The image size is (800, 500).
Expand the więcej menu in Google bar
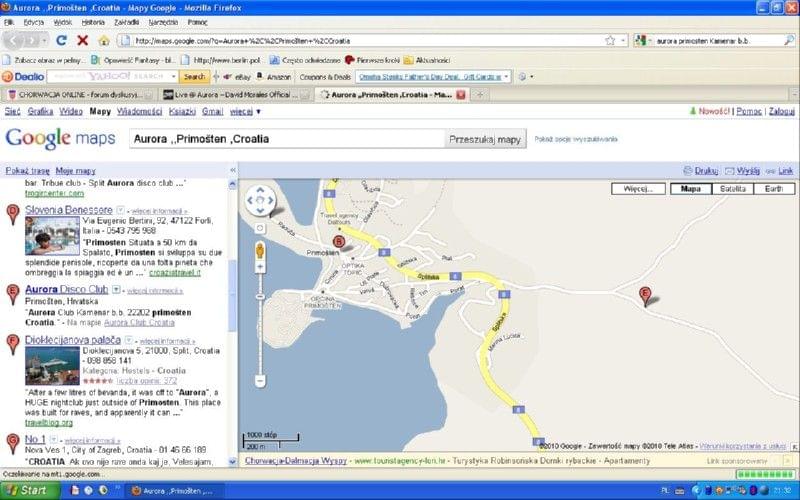click(245, 112)
